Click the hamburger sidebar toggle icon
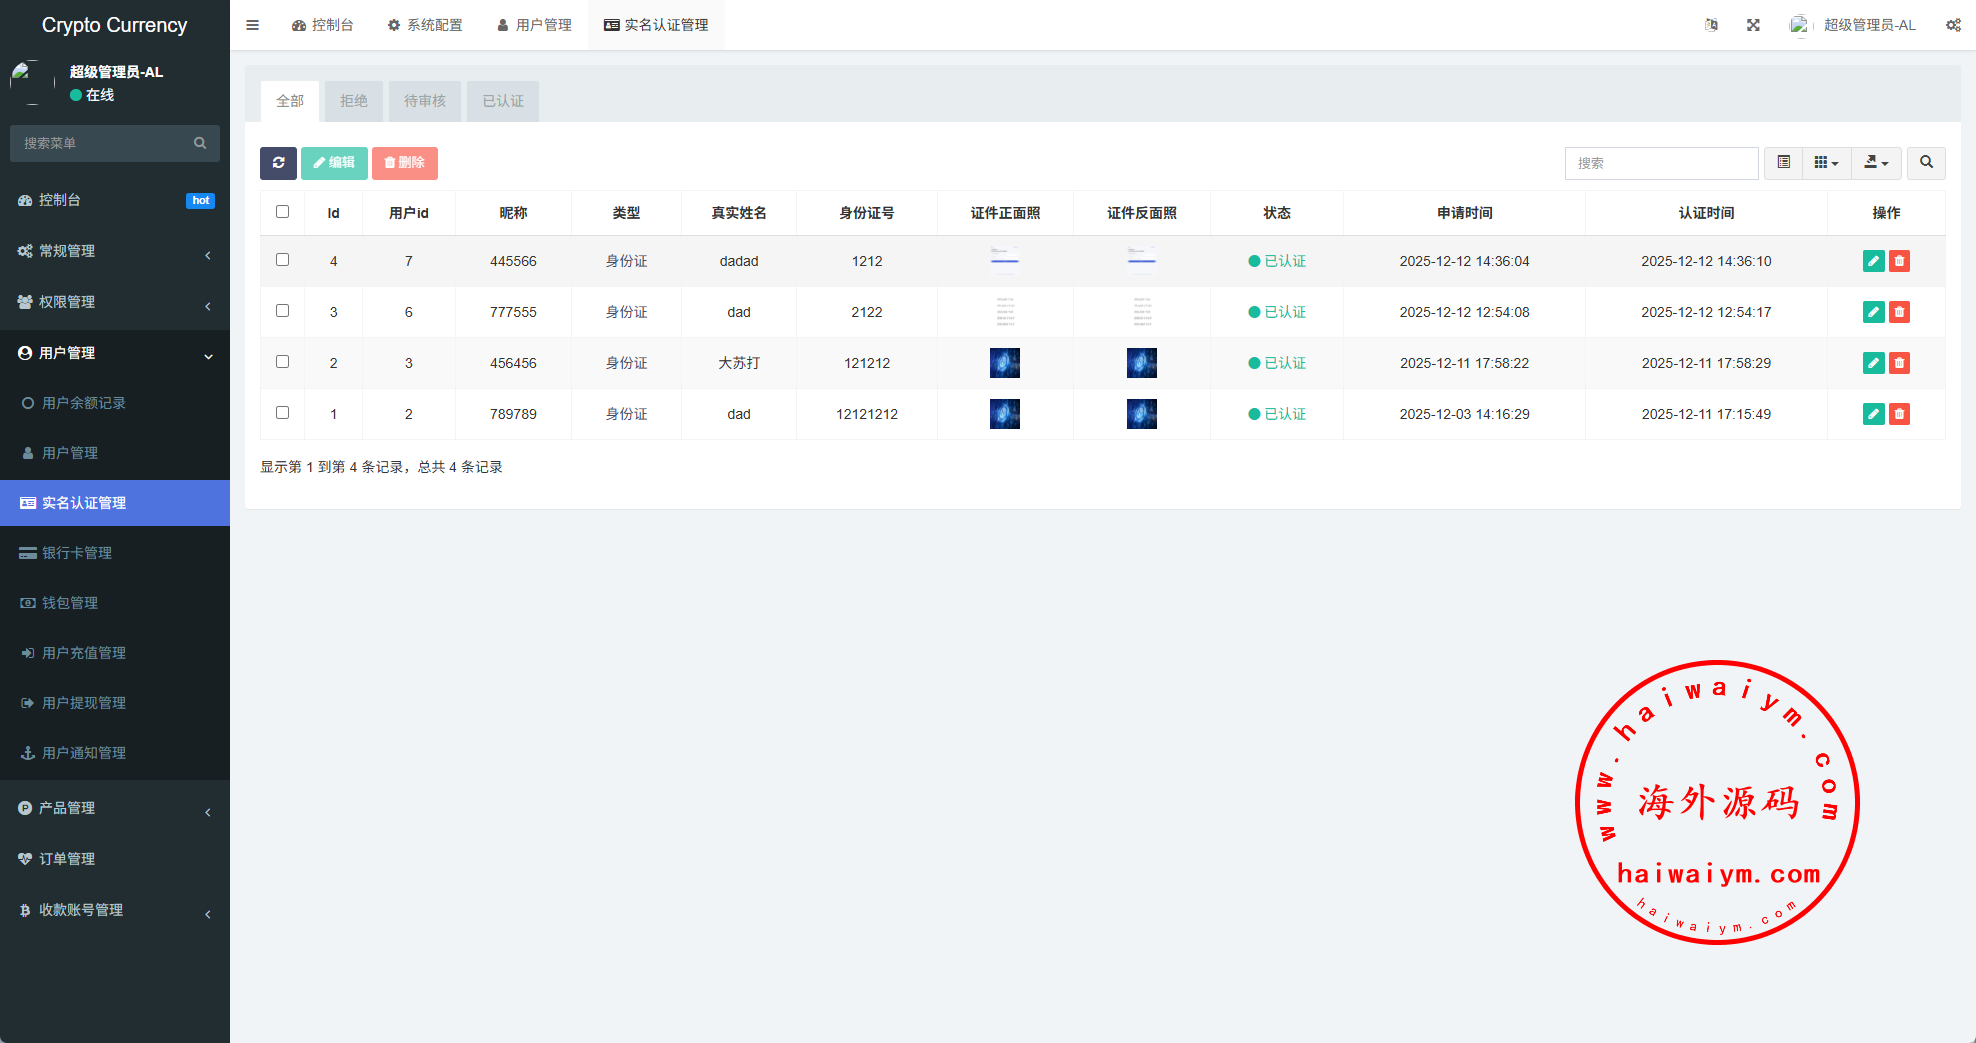The width and height of the screenshot is (1976, 1043). point(253,25)
